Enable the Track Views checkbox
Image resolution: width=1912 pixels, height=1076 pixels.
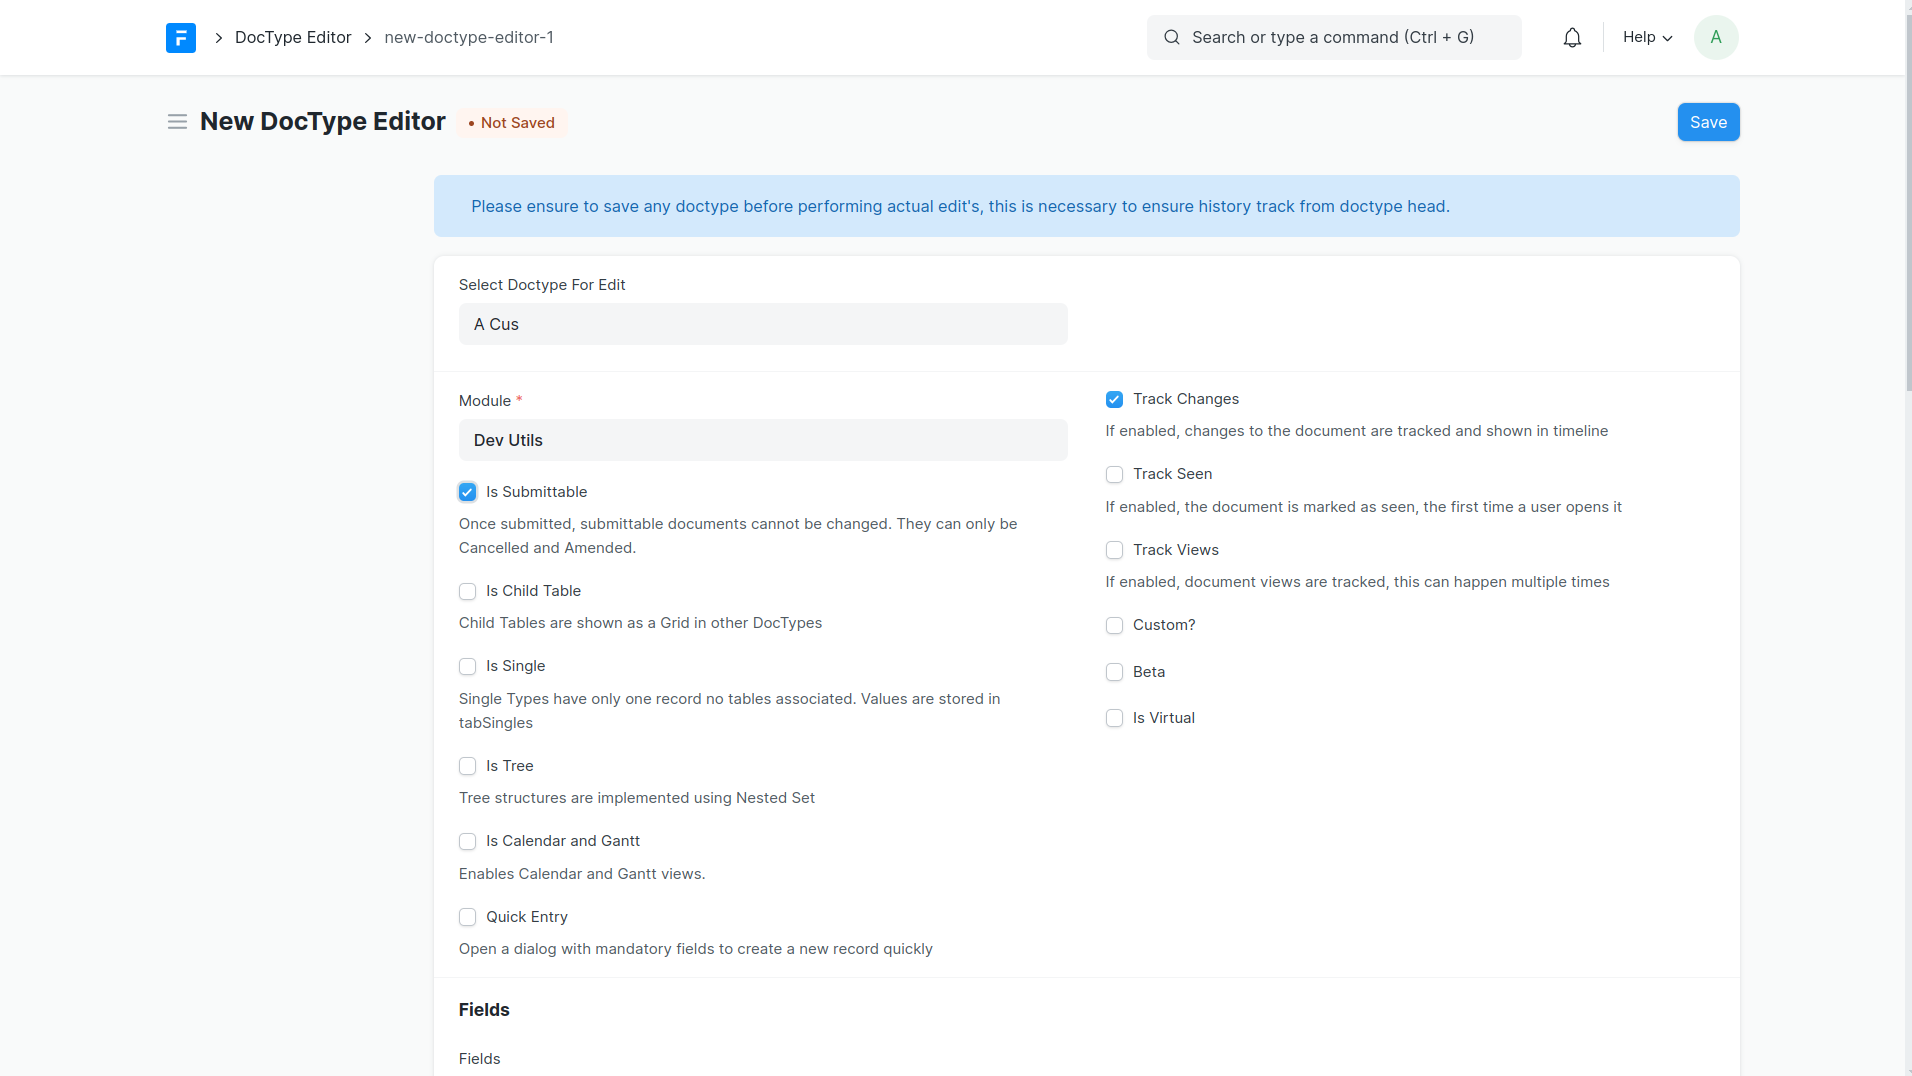(1114, 550)
